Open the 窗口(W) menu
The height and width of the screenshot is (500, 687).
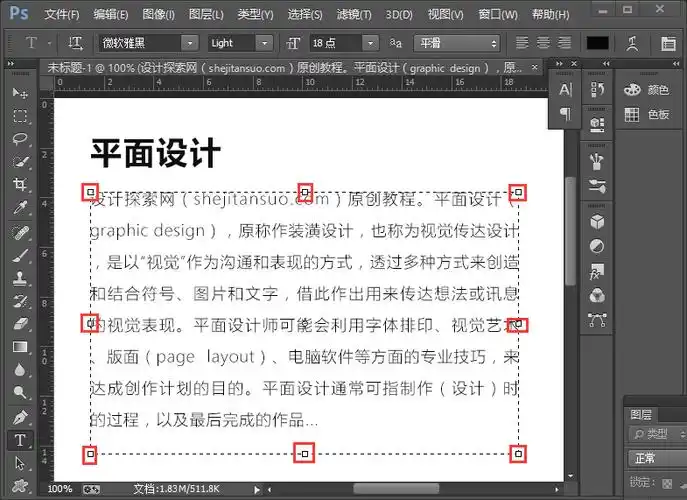498,14
